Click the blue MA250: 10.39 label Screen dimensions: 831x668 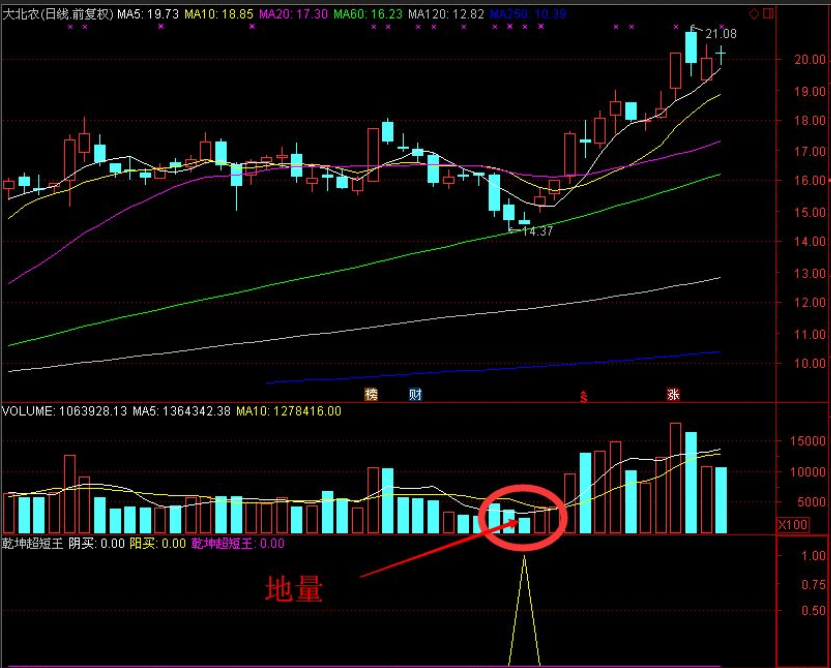[528, 14]
